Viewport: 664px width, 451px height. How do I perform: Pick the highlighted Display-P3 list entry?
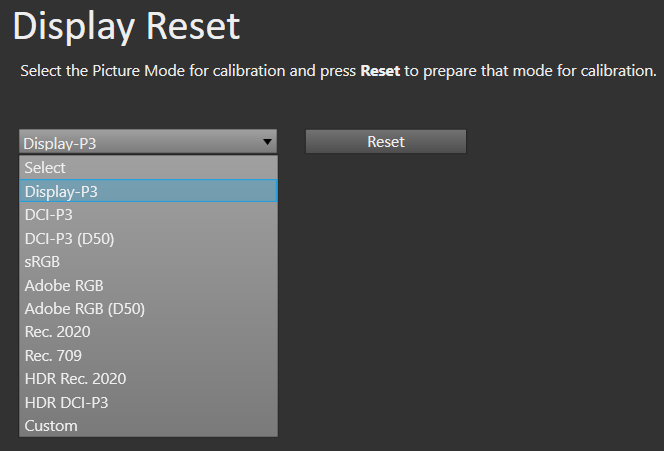point(148,191)
